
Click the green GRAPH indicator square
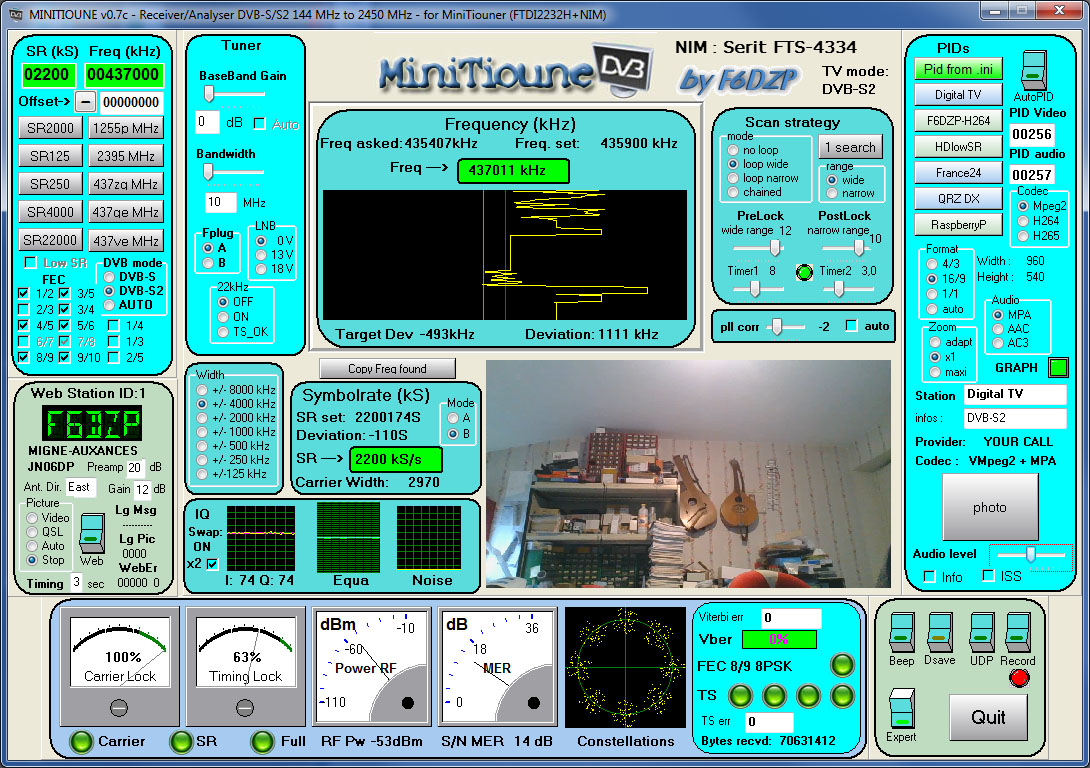coord(1058,367)
